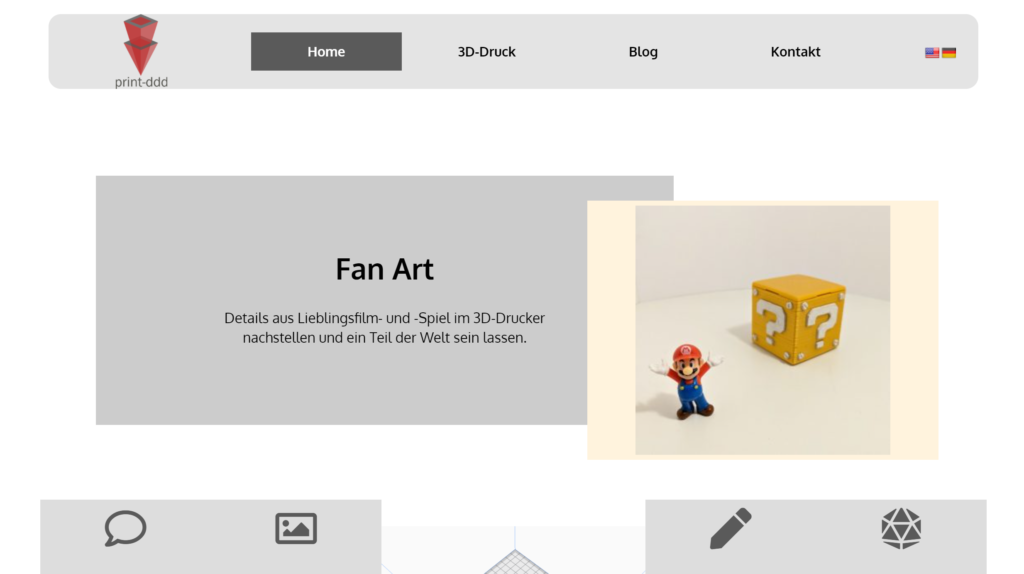Screen dimensions: 1024x574
Task: Select the pencil edit icon
Action: tap(731, 528)
